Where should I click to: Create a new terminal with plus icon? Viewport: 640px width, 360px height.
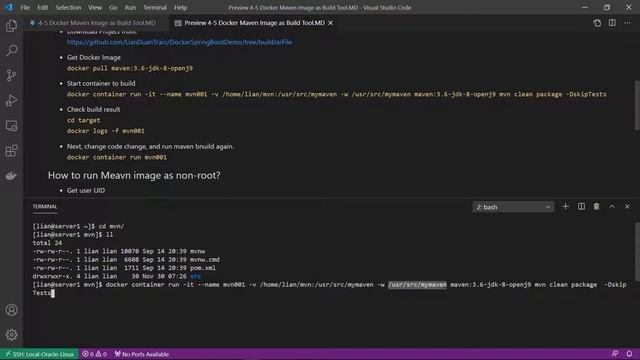point(565,207)
